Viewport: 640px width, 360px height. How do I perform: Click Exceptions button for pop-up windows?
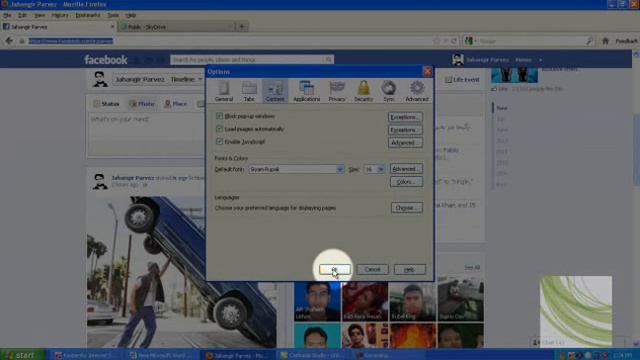coord(405,117)
